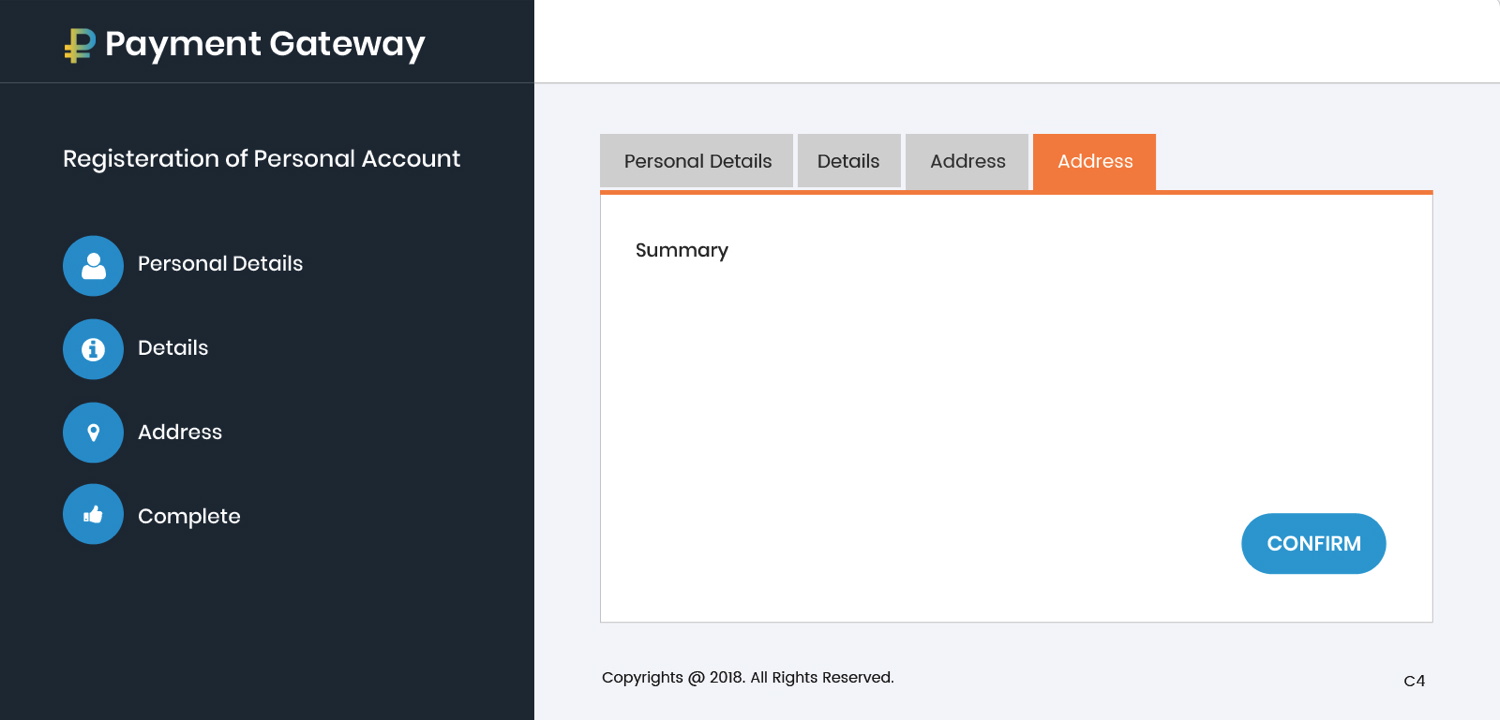The height and width of the screenshot is (720, 1500).
Task: Switch to the Personal Details tab
Action: (x=697, y=161)
